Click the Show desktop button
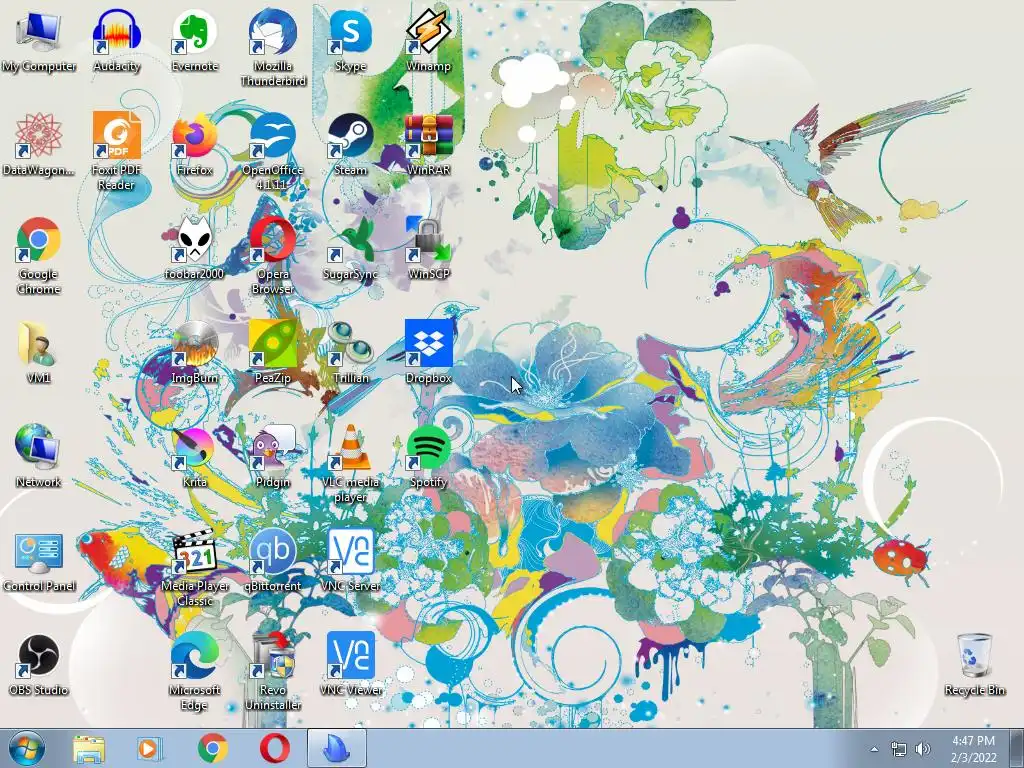Image resolution: width=1024 pixels, height=768 pixels. coord(1017,748)
